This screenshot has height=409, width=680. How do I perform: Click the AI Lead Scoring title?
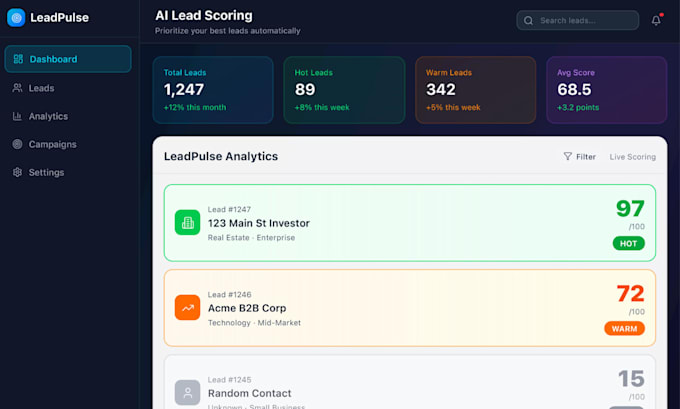203,16
